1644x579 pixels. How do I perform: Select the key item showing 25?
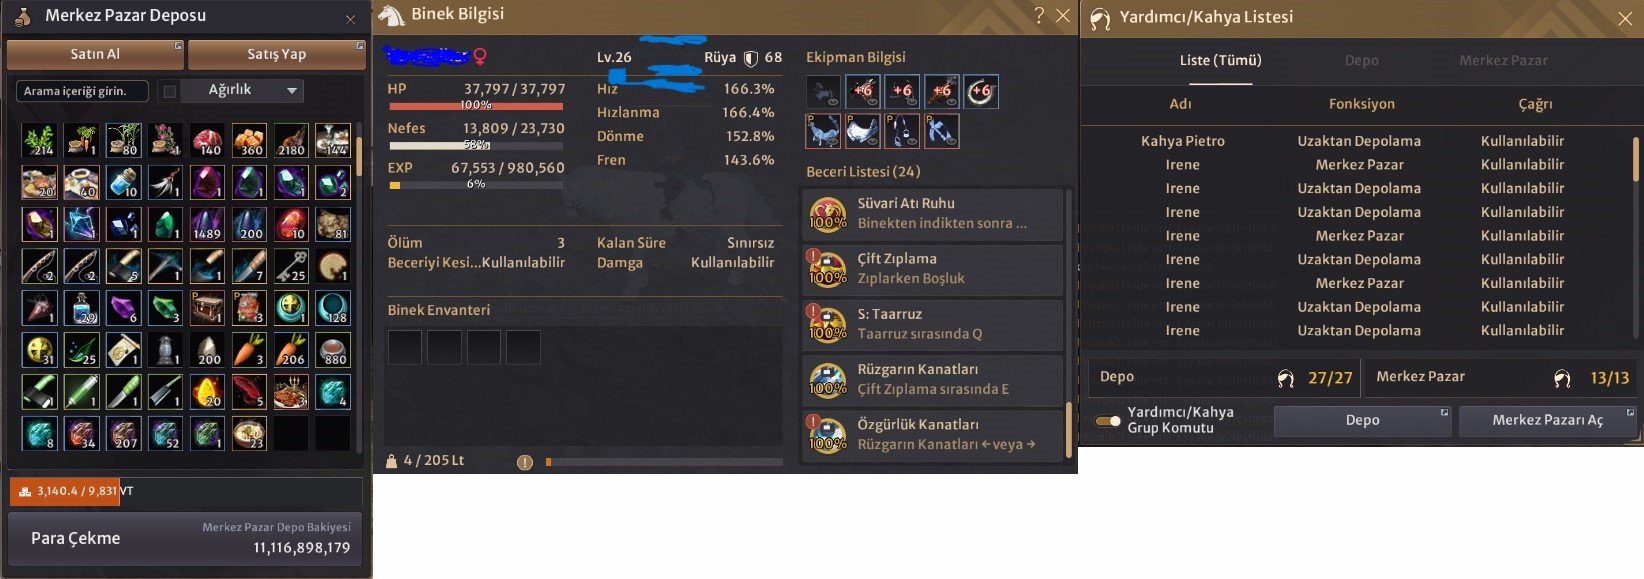point(291,266)
